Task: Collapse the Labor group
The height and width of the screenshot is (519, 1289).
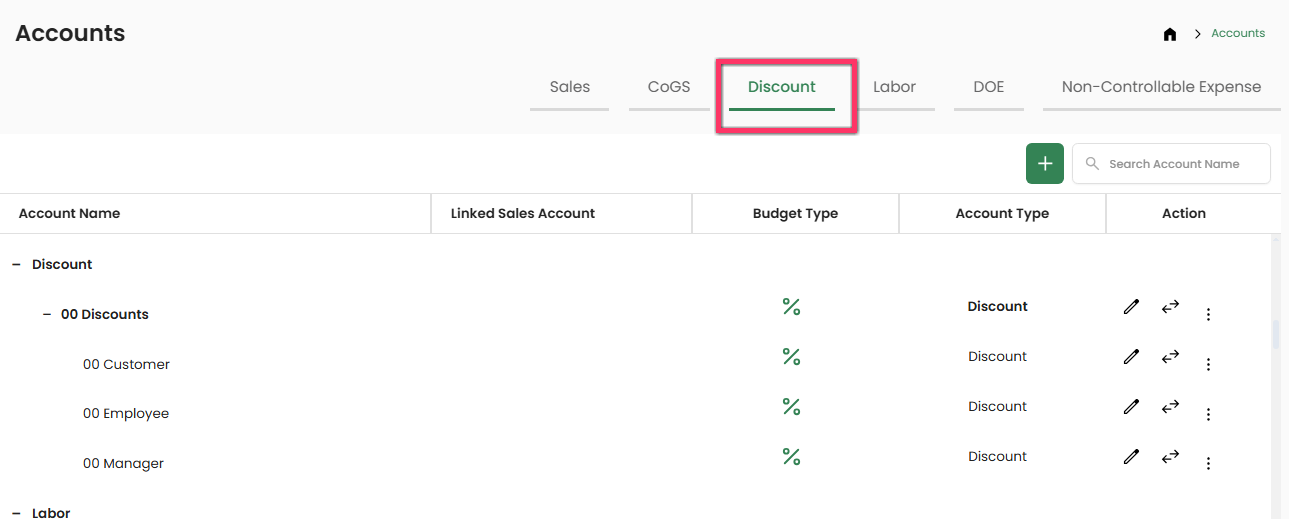Action: click(x=16, y=513)
